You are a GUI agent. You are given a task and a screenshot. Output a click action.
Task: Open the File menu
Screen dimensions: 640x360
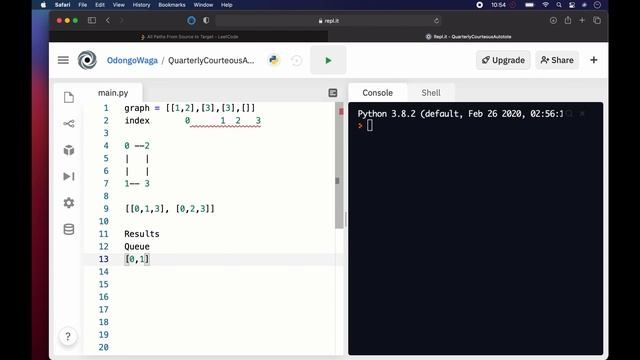point(82,5)
